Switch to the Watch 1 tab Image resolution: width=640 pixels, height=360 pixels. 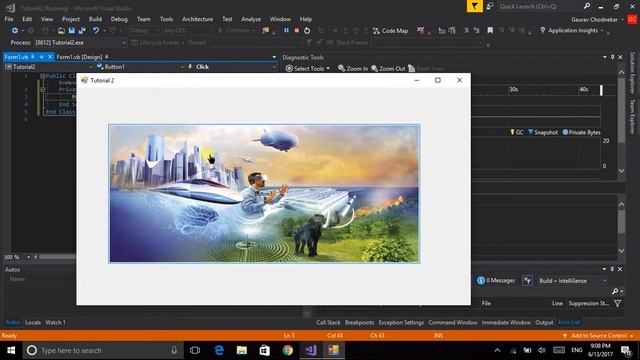tap(55, 322)
